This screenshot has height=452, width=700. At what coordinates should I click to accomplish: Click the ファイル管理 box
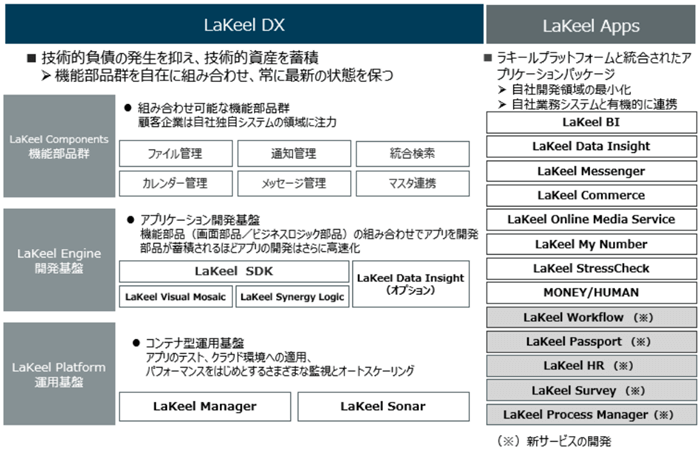(176, 154)
